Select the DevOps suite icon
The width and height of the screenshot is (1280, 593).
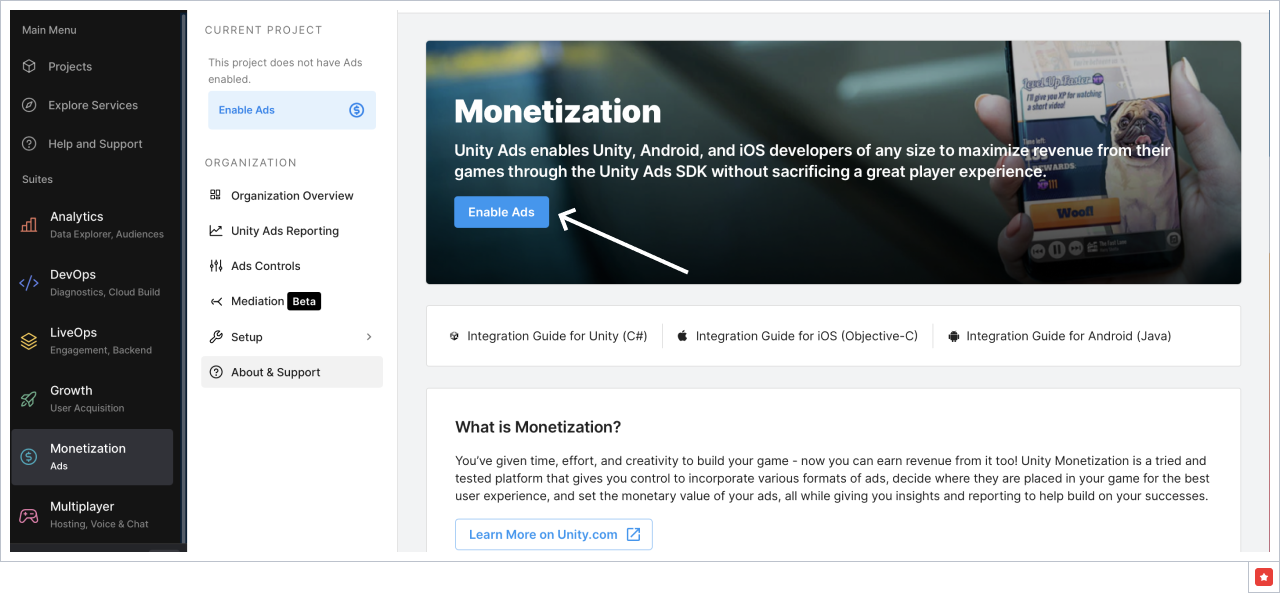(x=27, y=282)
